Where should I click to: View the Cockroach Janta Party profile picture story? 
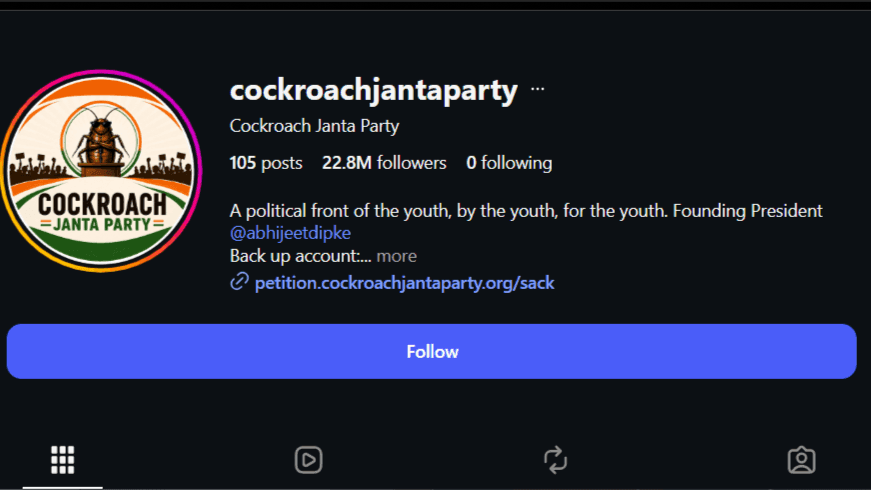pos(101,171)
